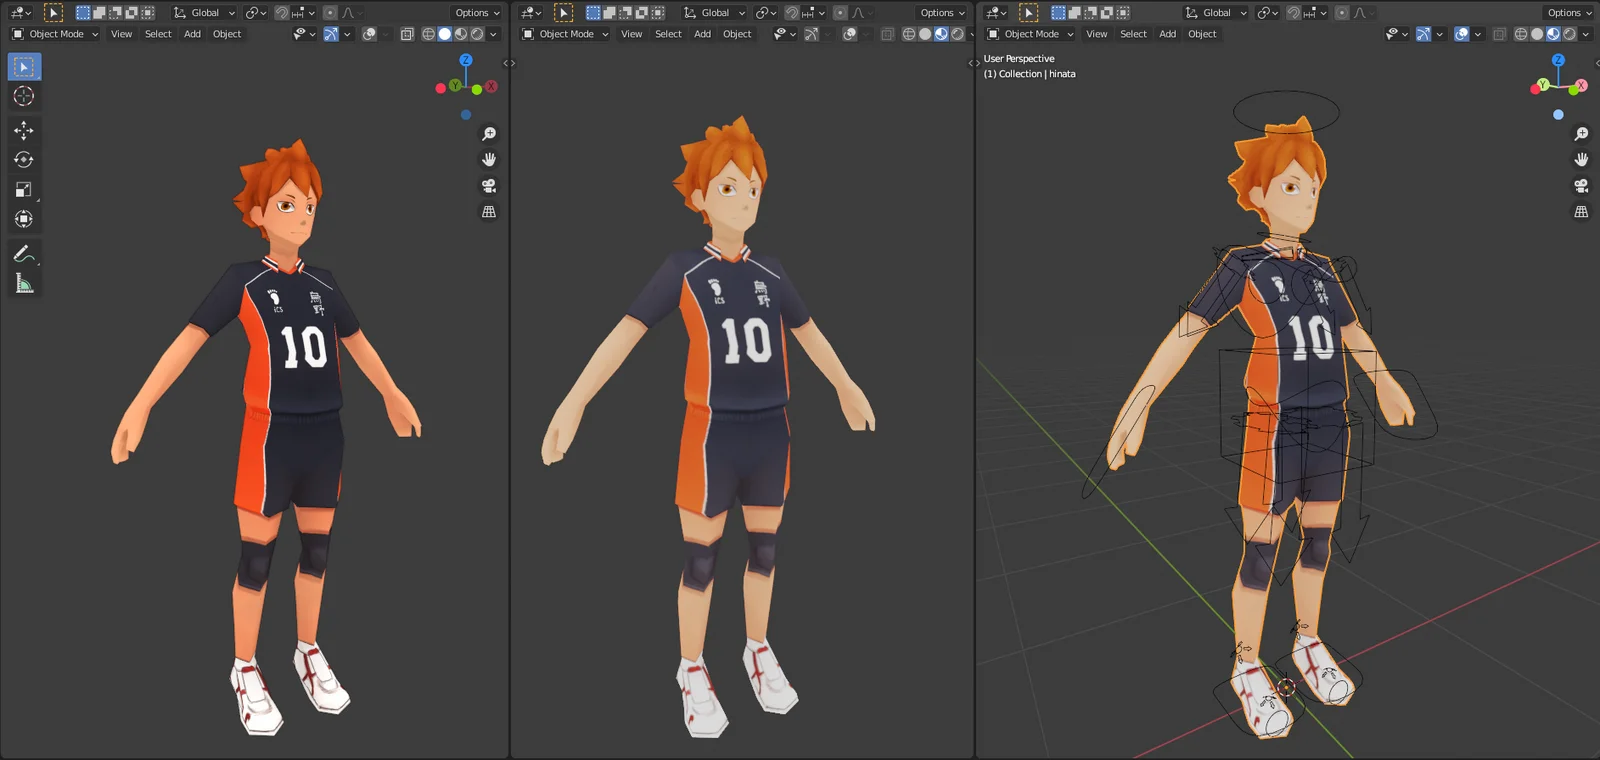The height and width of the screenshot is (760, 1600).
Task: Click Z axis on left viewport navigation gizmo
Action: (x=465, y=60)
